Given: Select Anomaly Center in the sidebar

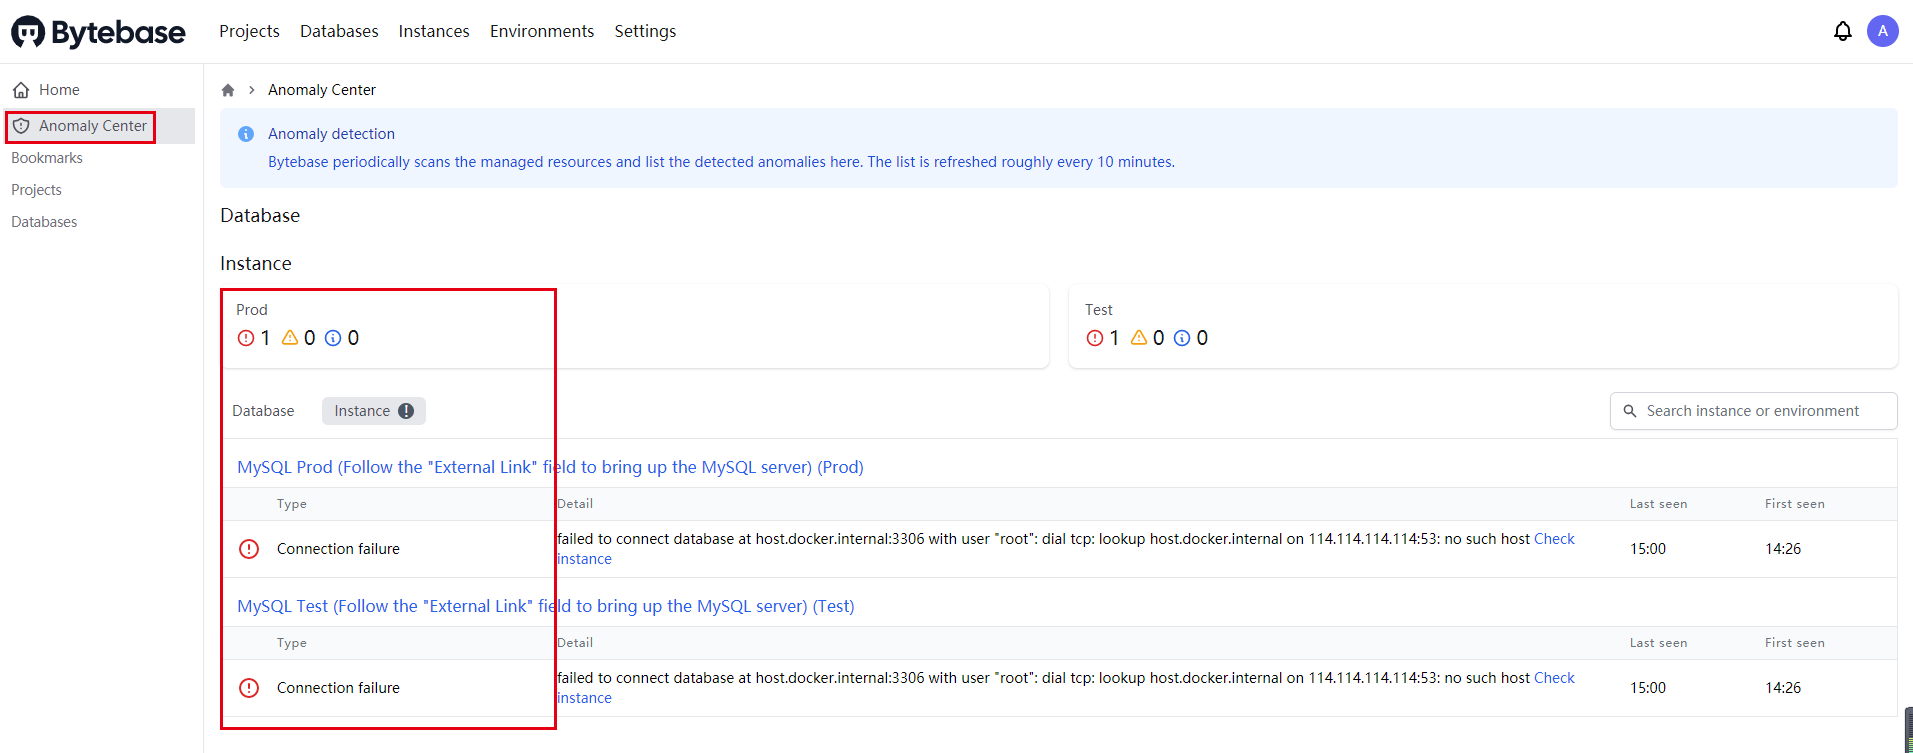Looking at the screenshot, I should coord(99,126).
